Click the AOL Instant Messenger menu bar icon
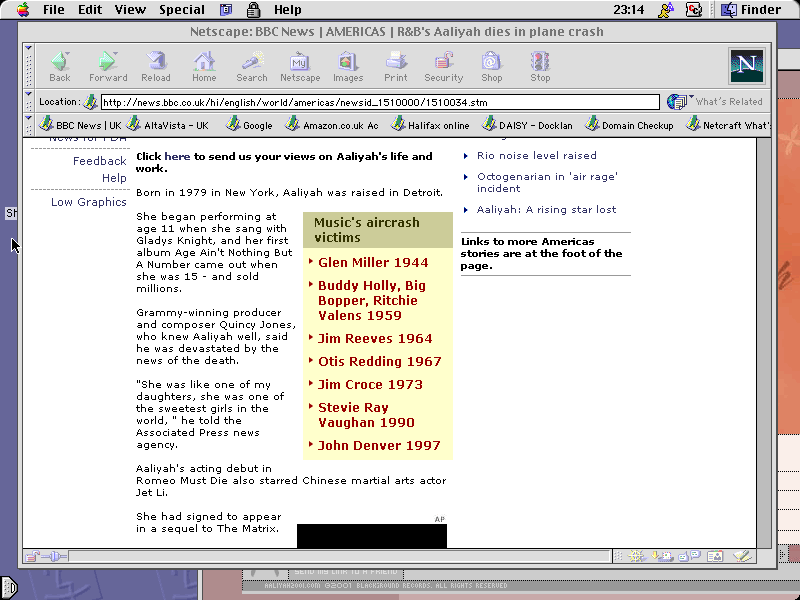Screen dimensions: 800x600 pos(666,10)
